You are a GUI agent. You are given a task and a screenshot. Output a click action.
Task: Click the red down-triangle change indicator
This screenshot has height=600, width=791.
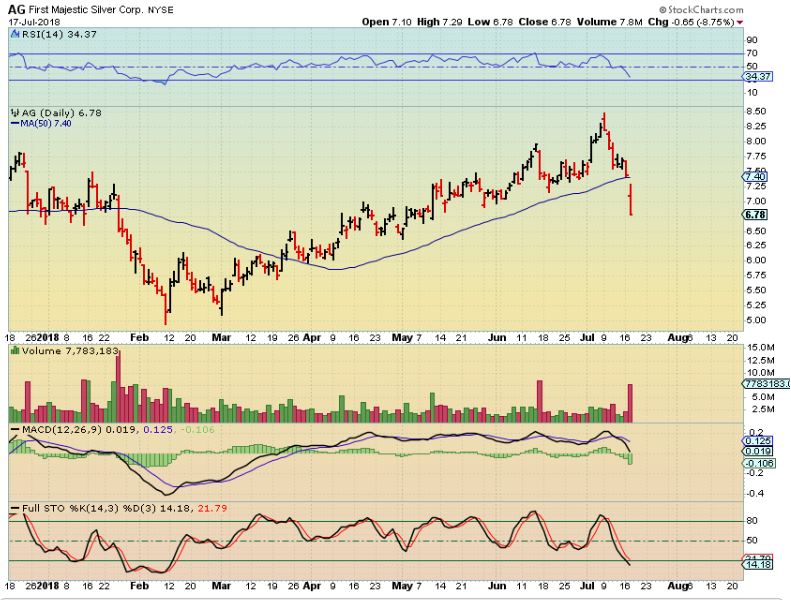tap(740, 23)
